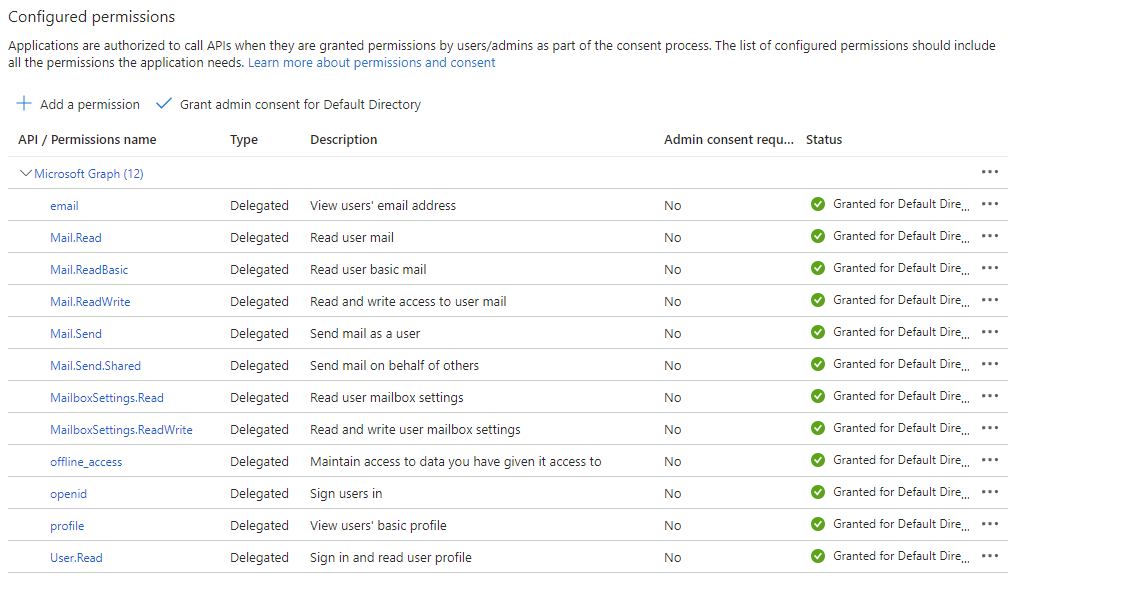Open the offline_access permission link
Screen dimensions: 1121x594
coord(87,462)
